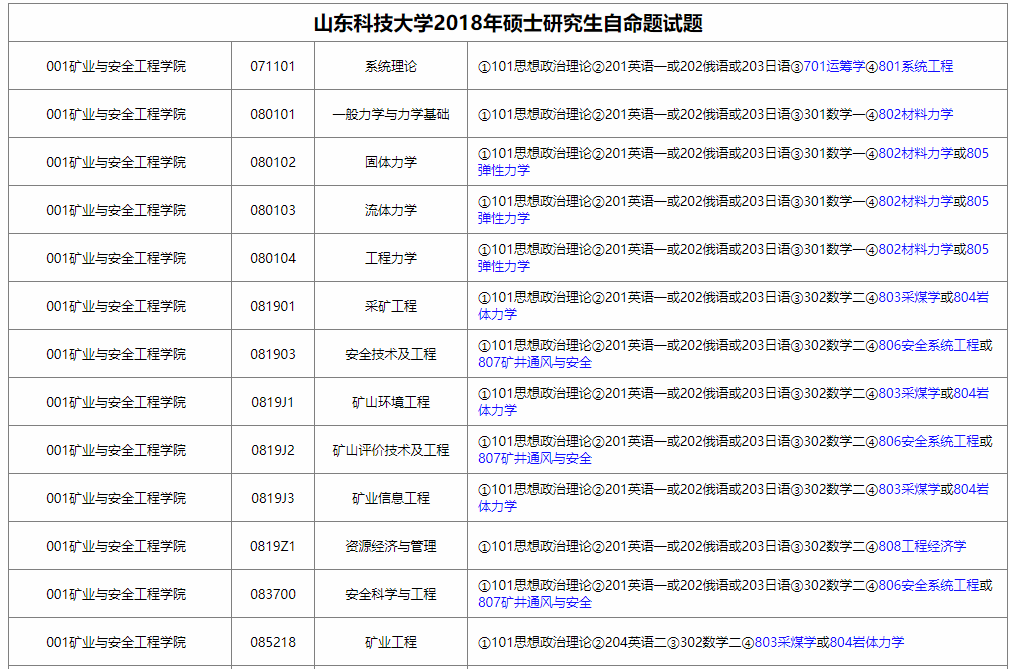The image size is (1010, 669).
Task: Open 802材料力学 link in 流体力学 row
Action: click(915, 202)
